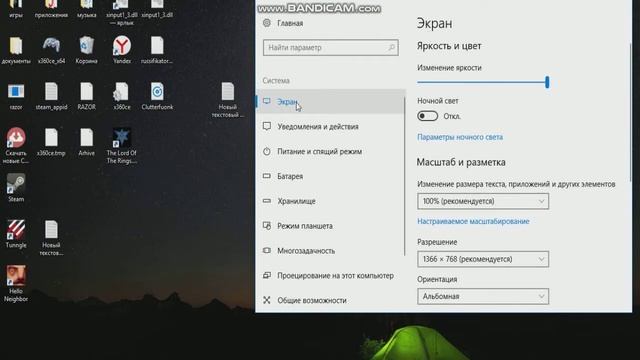Open Проецирование на этот компьютер settings
Screen dimensions: 640x360
(x=330, y=276)
